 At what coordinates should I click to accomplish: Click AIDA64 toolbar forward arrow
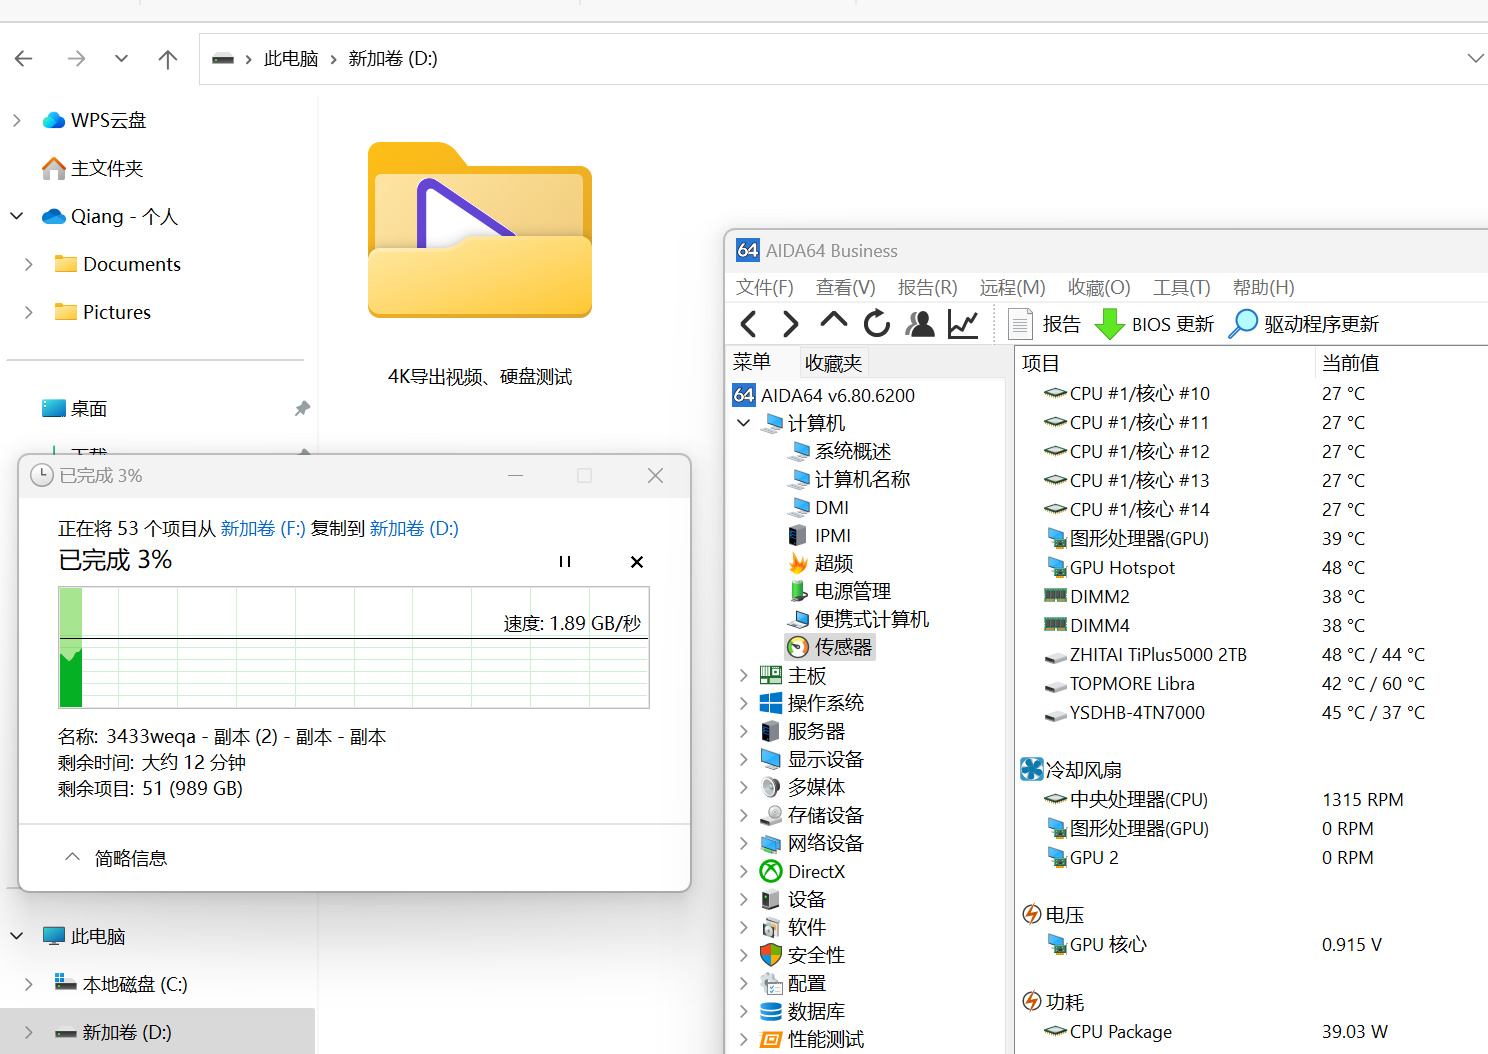point(790,324)
